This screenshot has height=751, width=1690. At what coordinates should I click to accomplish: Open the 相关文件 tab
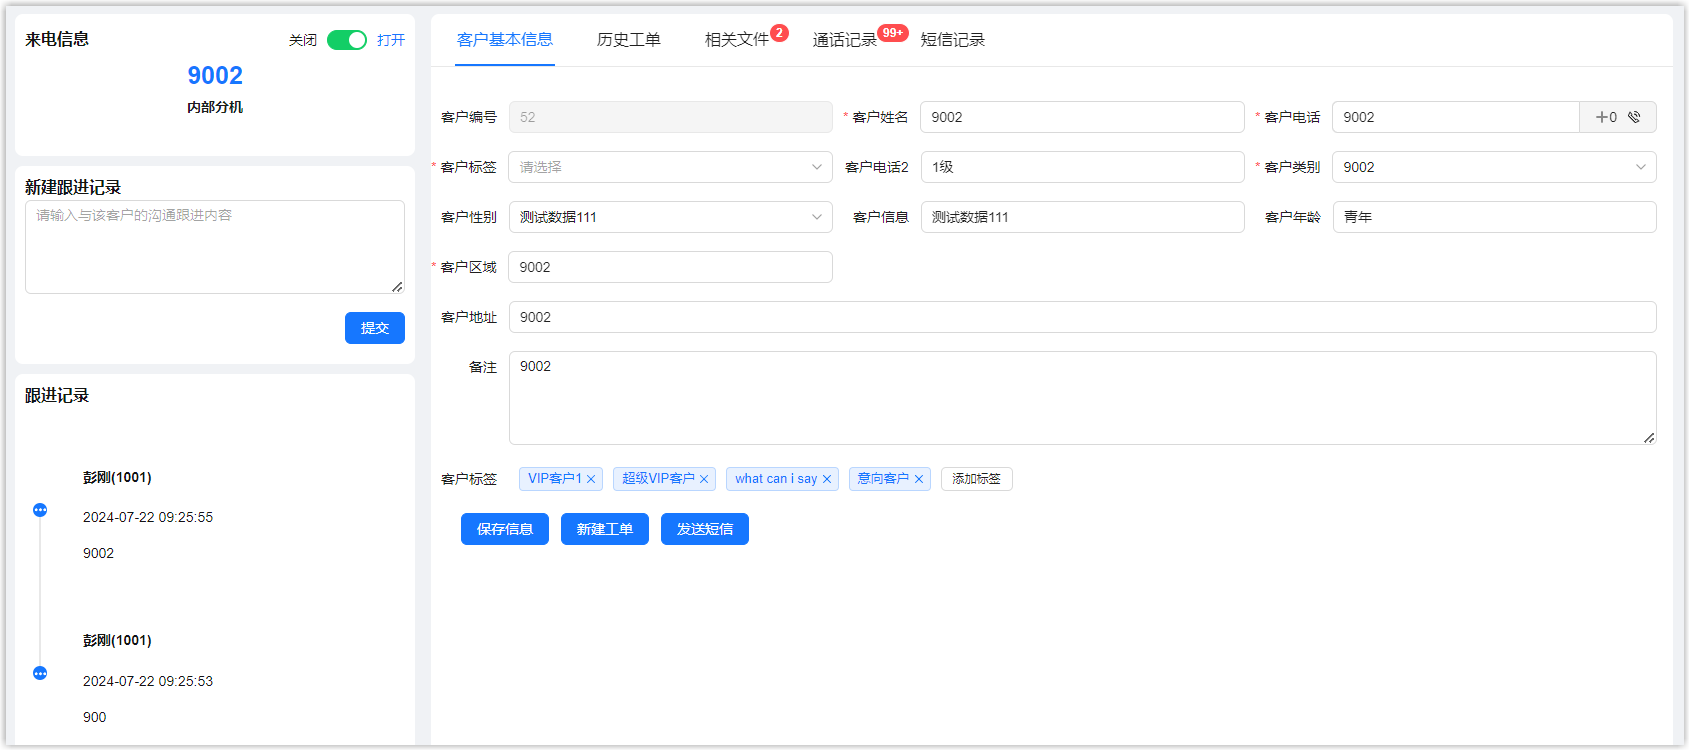(736, 40)
